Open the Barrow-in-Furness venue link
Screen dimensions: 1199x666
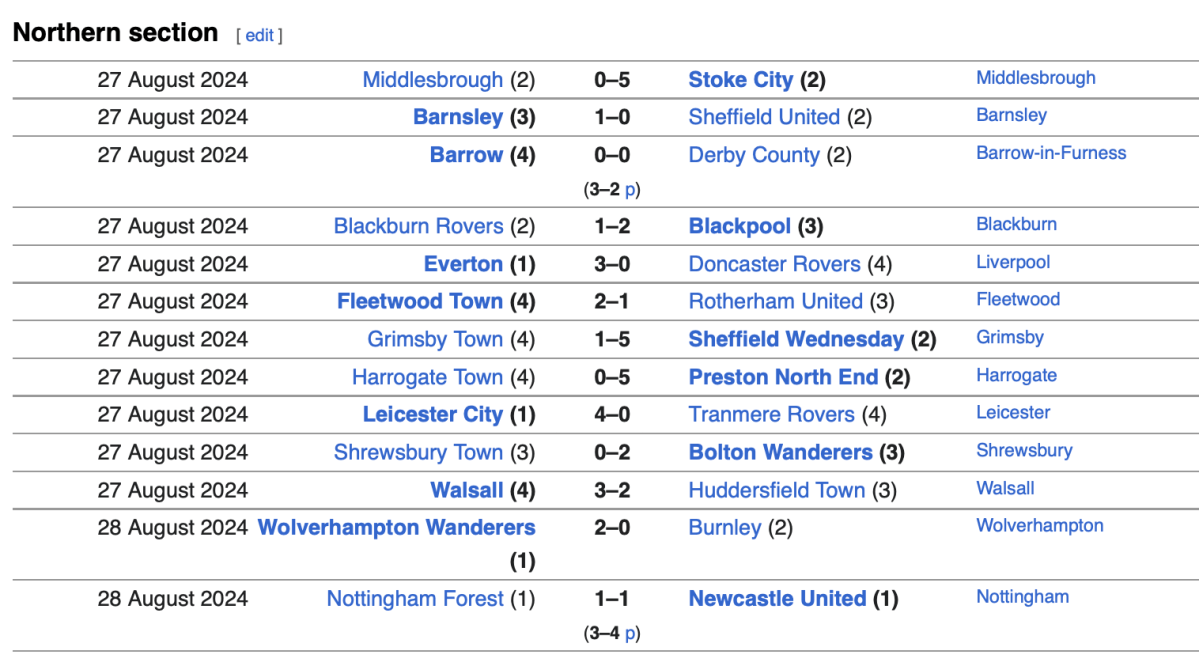[1051, 153]
